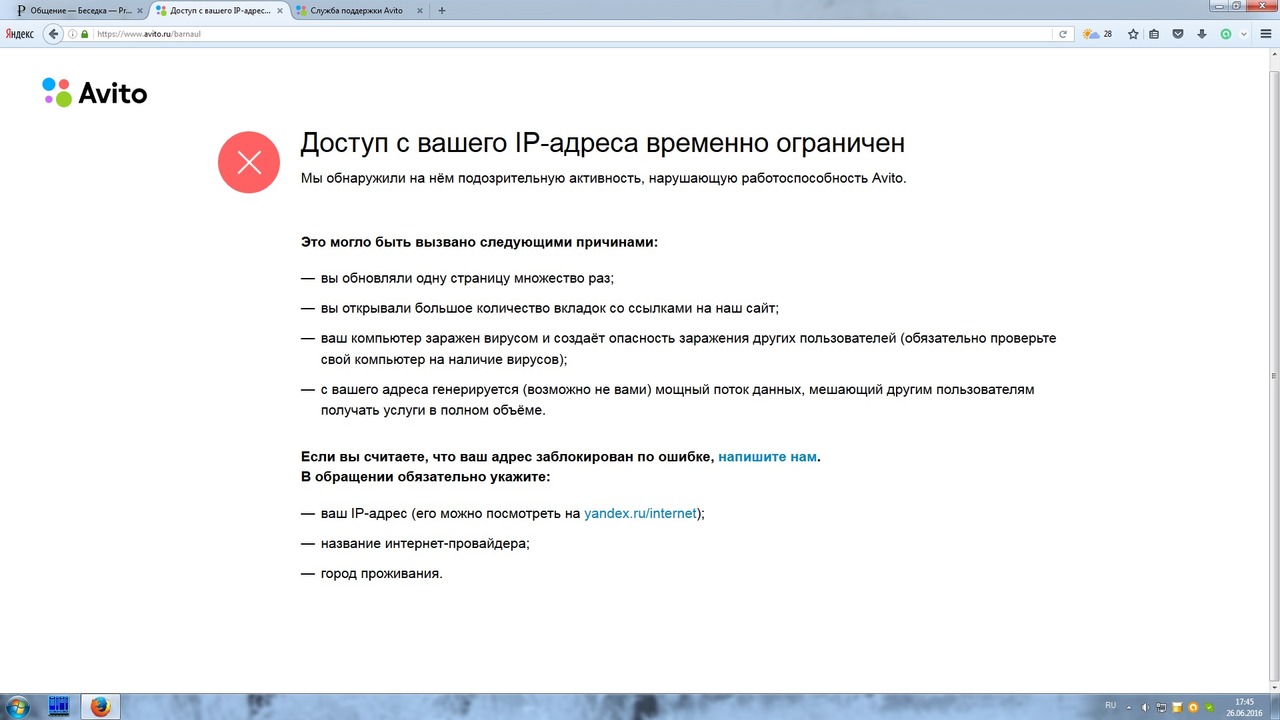This screenshot has width=1280, height=720.
Task: Close the Служба поддержки Avito tab
Action: coord(420,10)
